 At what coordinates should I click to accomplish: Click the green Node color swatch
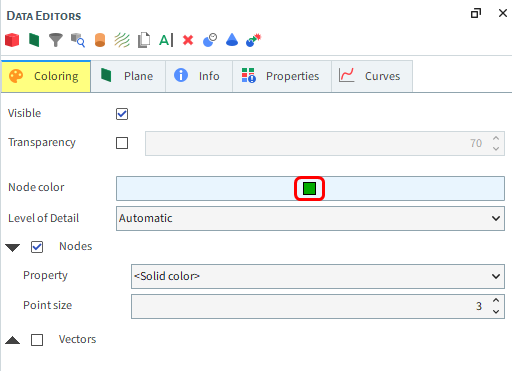tap(309, 188)
